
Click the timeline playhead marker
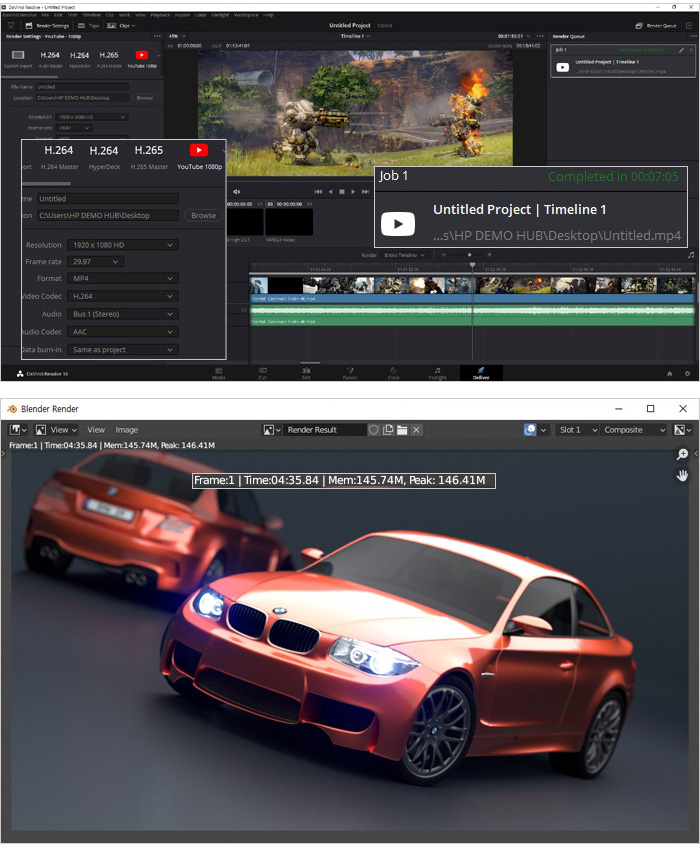point(472,265)
